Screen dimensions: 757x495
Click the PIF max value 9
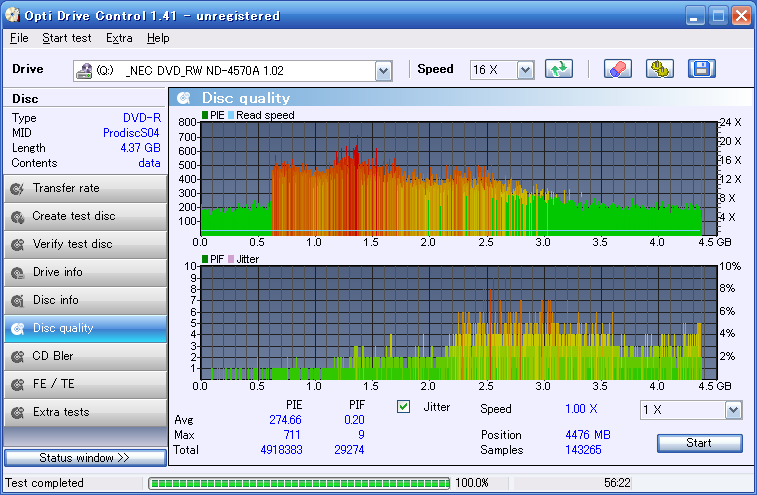[x=361, y=435]
